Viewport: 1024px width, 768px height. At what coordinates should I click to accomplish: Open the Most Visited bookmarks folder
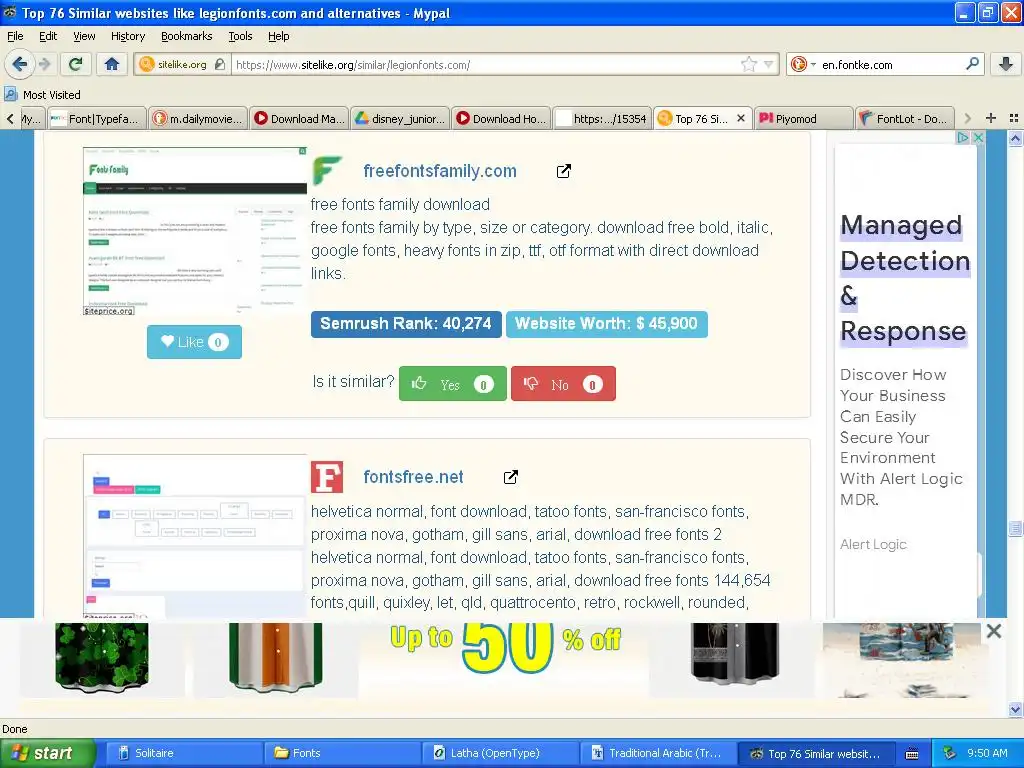coord(43,95)
